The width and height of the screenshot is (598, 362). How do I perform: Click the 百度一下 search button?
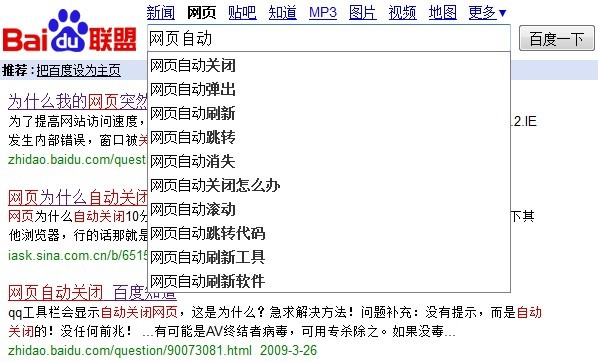tap(556, 39)
